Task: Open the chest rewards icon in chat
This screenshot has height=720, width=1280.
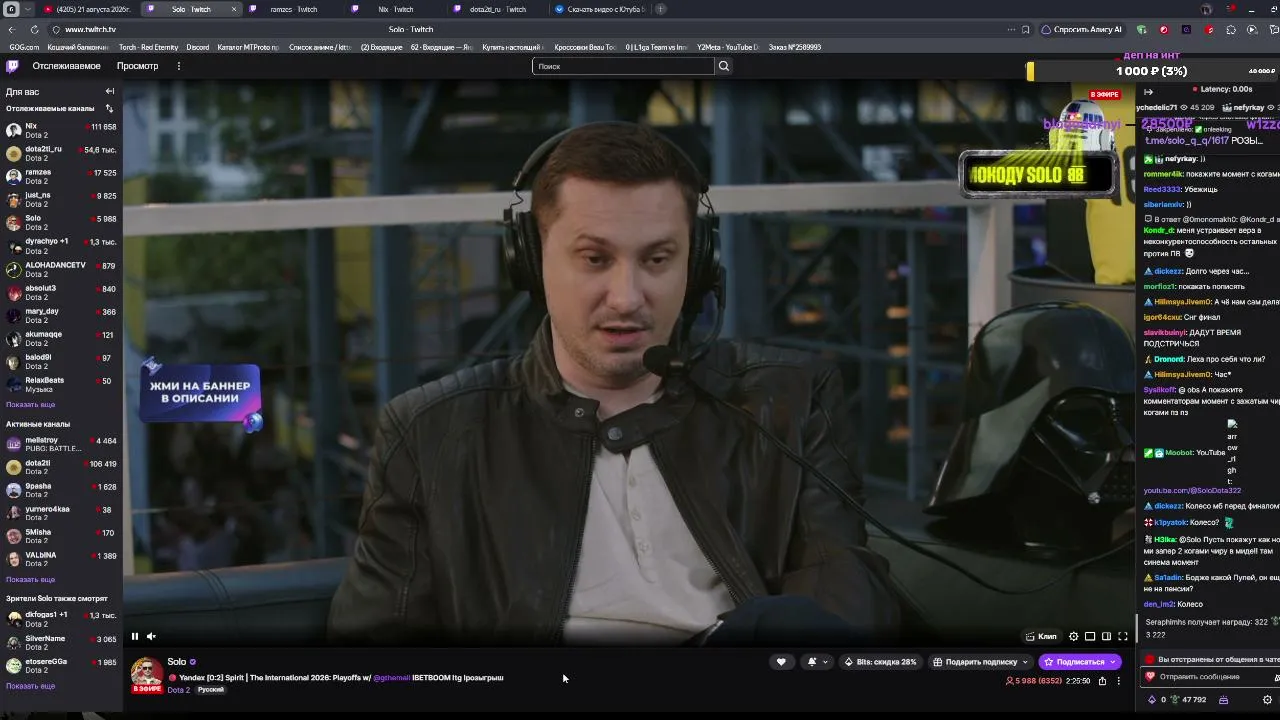Action: 1223,700
